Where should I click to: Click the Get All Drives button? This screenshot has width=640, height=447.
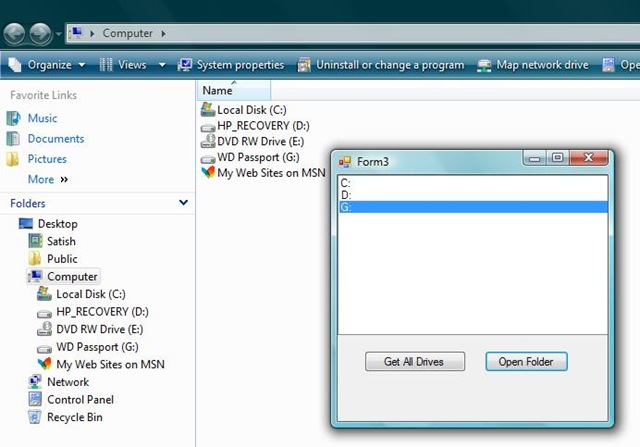pyautogui.click(x=415, y=361)
